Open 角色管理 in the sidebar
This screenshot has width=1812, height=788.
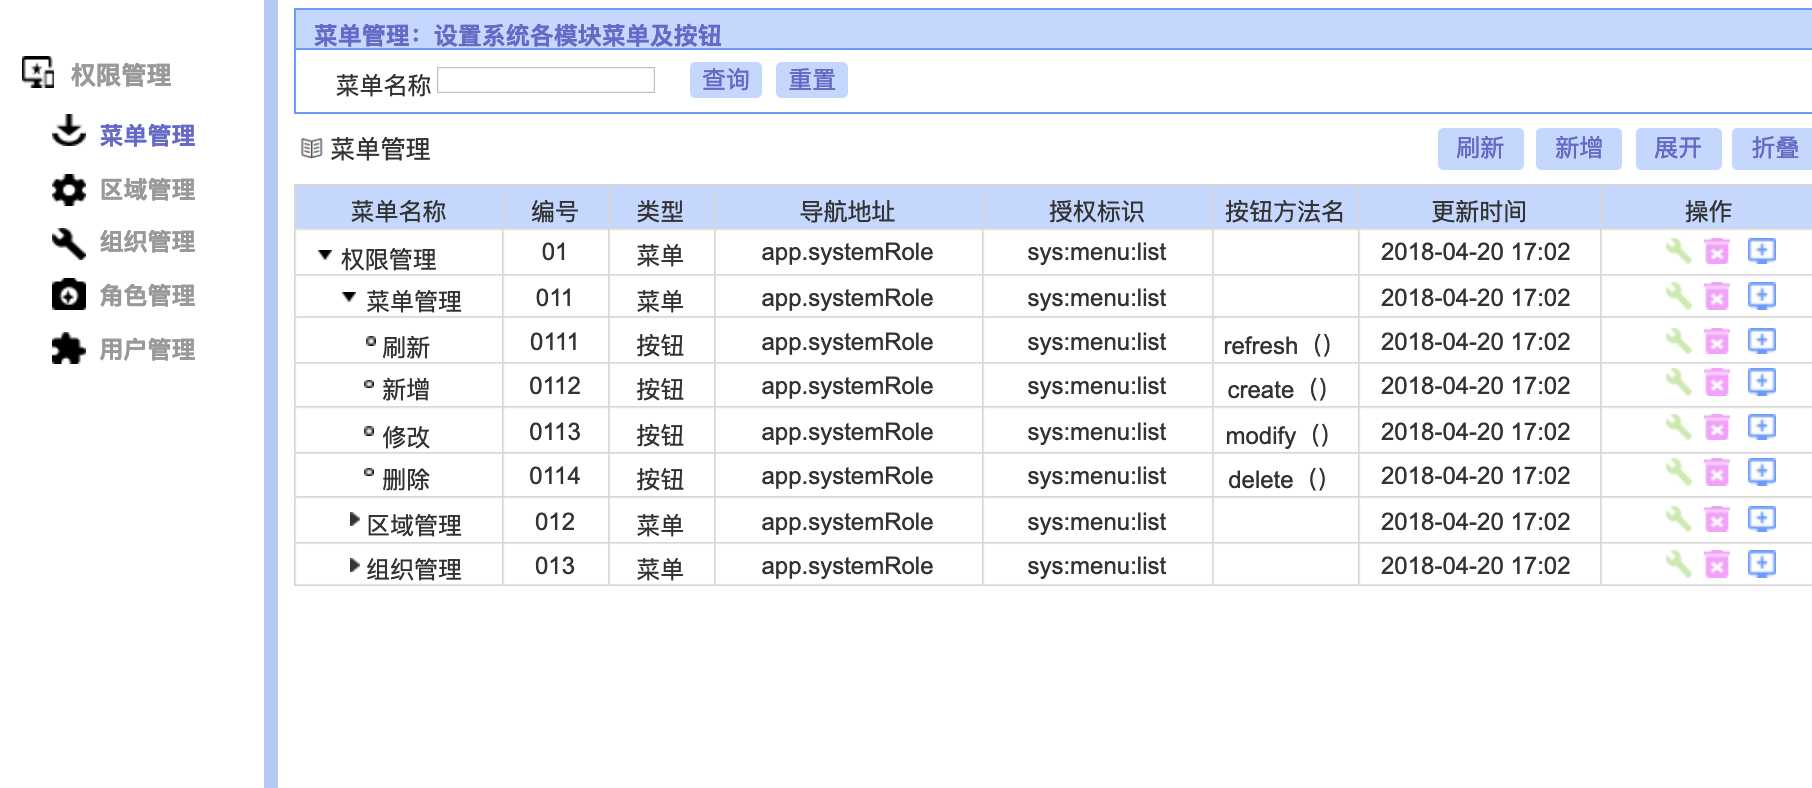147,295
